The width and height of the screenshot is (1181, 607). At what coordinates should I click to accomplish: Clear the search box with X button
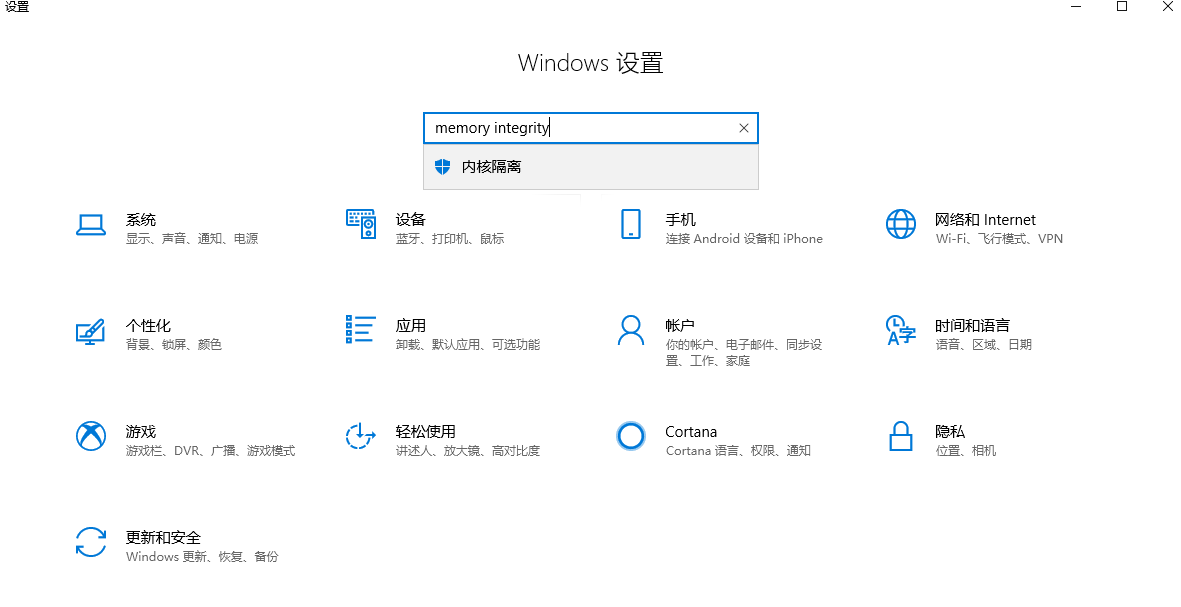click(743, 128)
